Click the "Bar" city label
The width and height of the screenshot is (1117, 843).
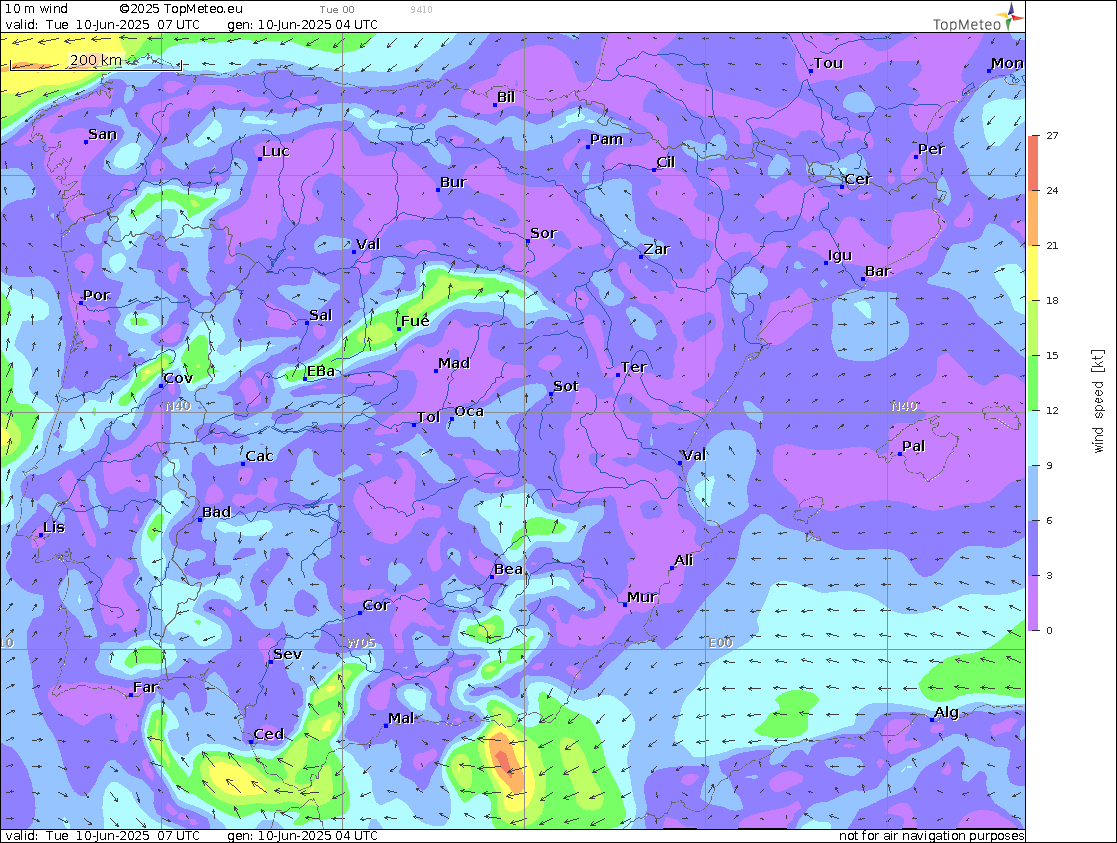(x=877, y=271)
